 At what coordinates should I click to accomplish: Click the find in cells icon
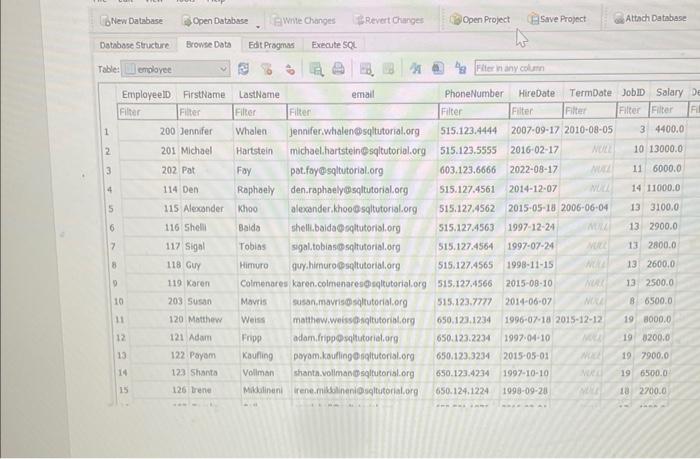click(438, 68)
